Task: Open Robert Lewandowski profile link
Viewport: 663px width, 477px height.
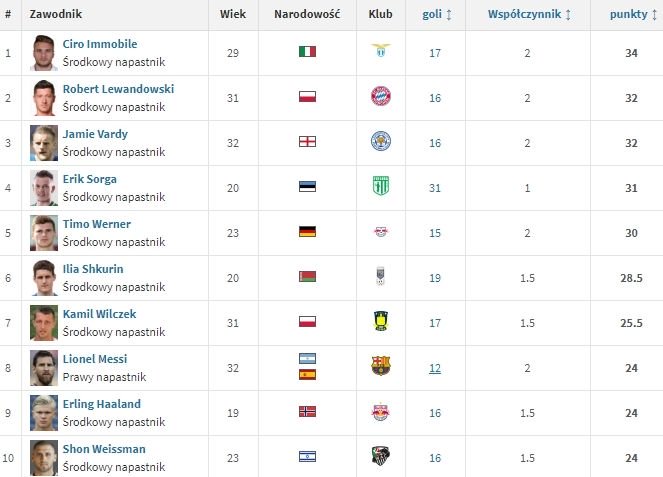Action: click(118, 89)
